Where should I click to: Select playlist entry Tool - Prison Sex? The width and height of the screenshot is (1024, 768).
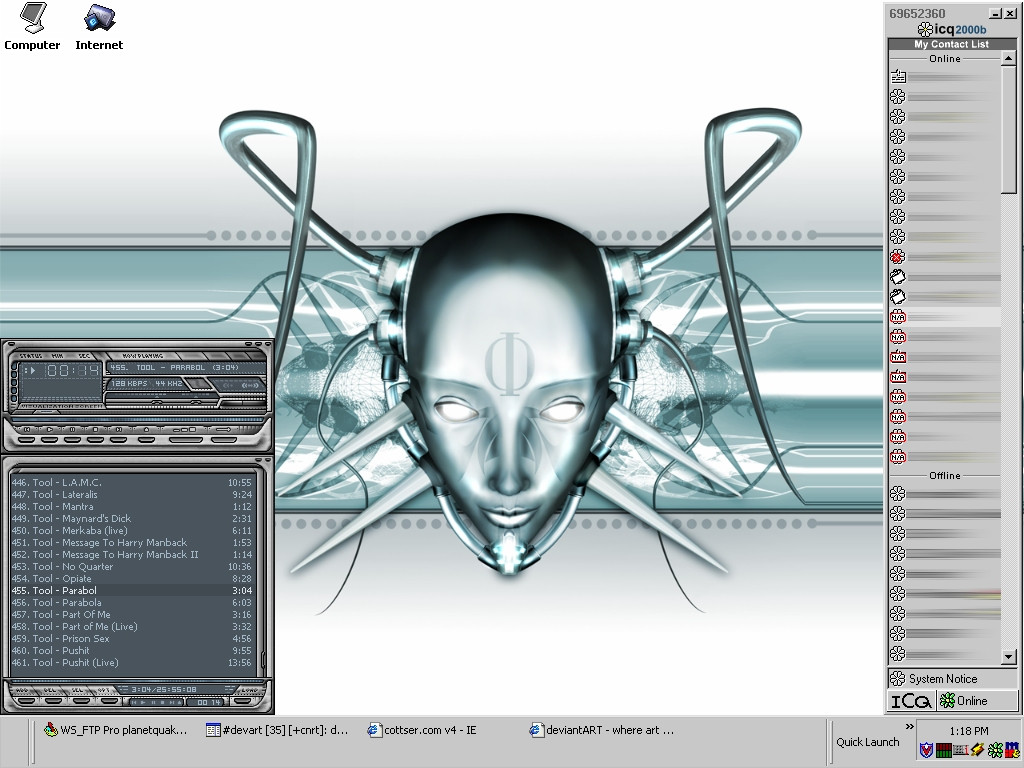pyautogui.click(x=131, y=638)
